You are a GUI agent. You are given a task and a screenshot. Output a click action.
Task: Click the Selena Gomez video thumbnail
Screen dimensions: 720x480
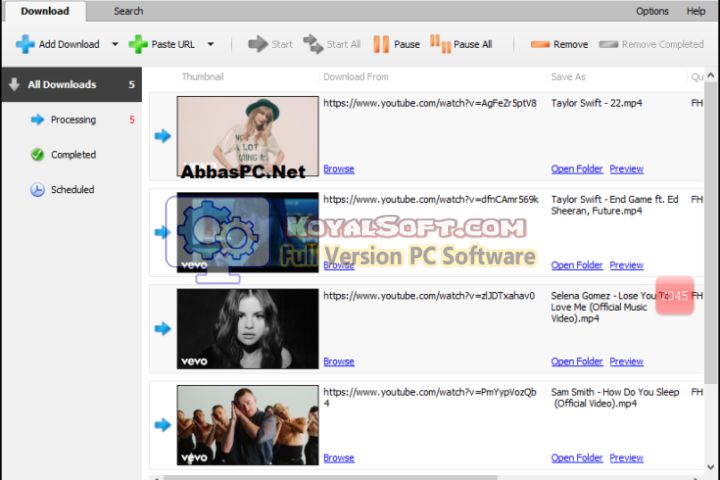(248, 329)
